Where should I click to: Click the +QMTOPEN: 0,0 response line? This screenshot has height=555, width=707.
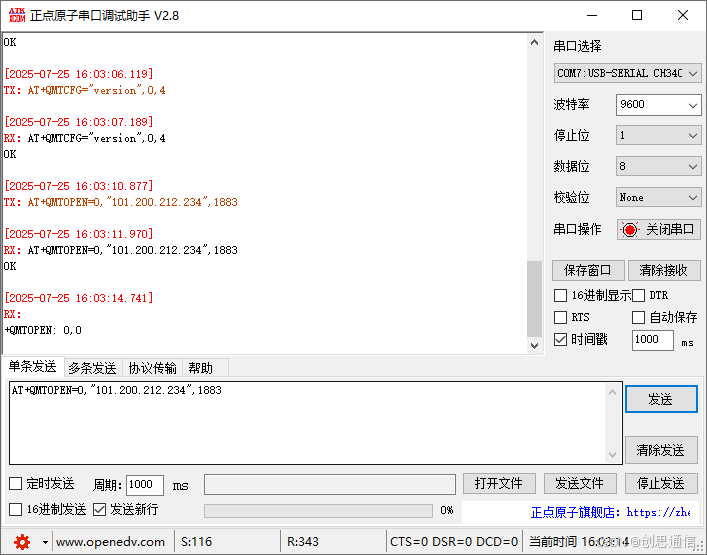[x=43, y=330]
